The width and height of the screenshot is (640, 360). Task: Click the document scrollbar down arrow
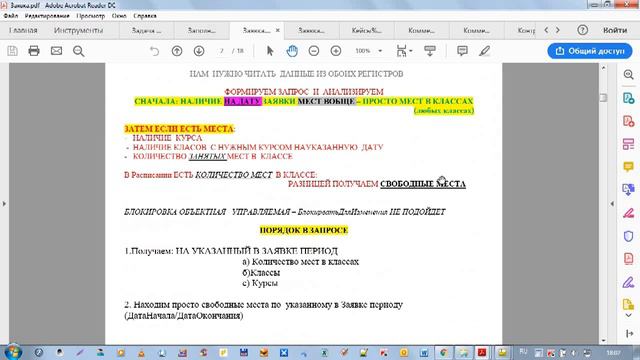604,340
